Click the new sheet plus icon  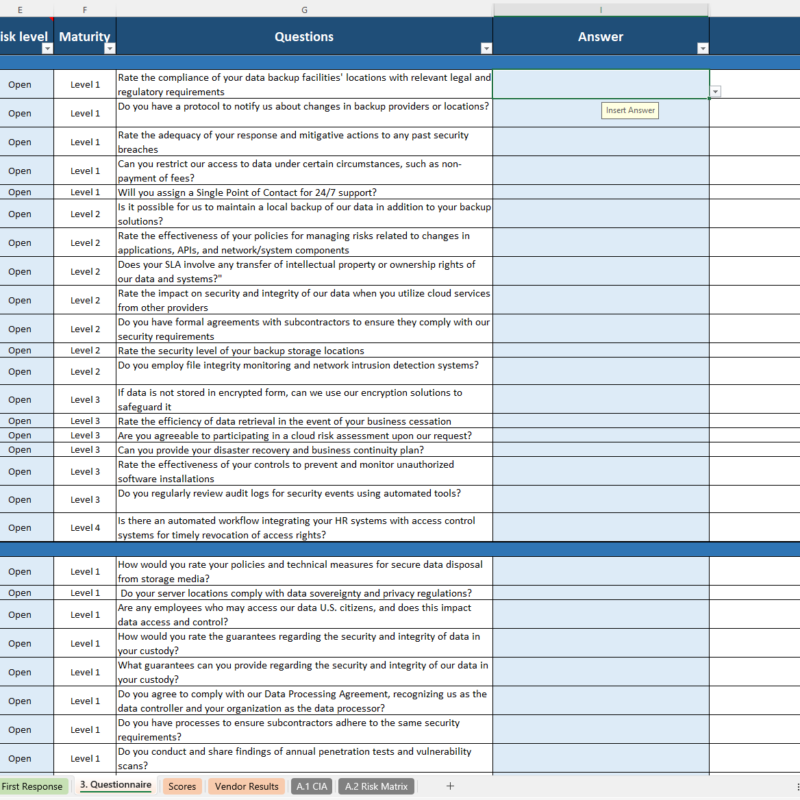point(450,787)
